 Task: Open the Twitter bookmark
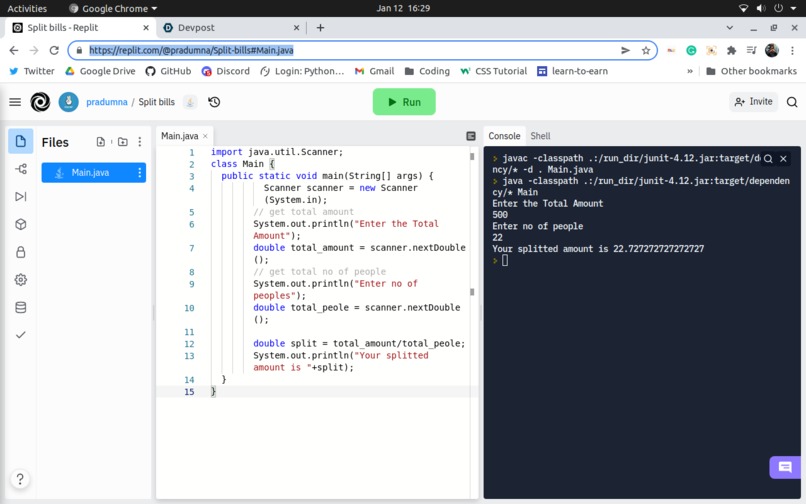[x=32, y=71]
